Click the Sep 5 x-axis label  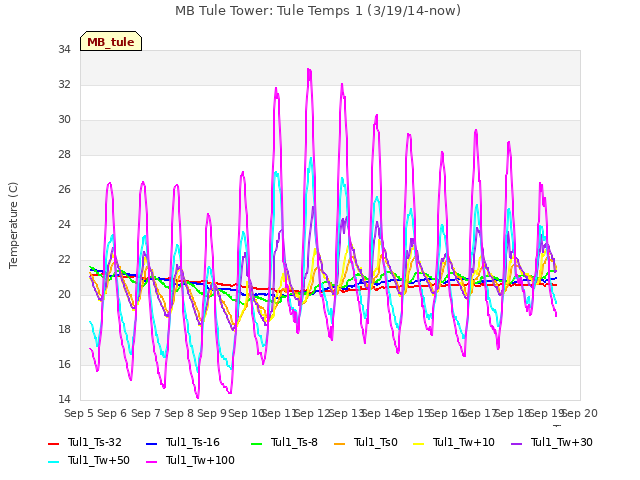[79, 413]
